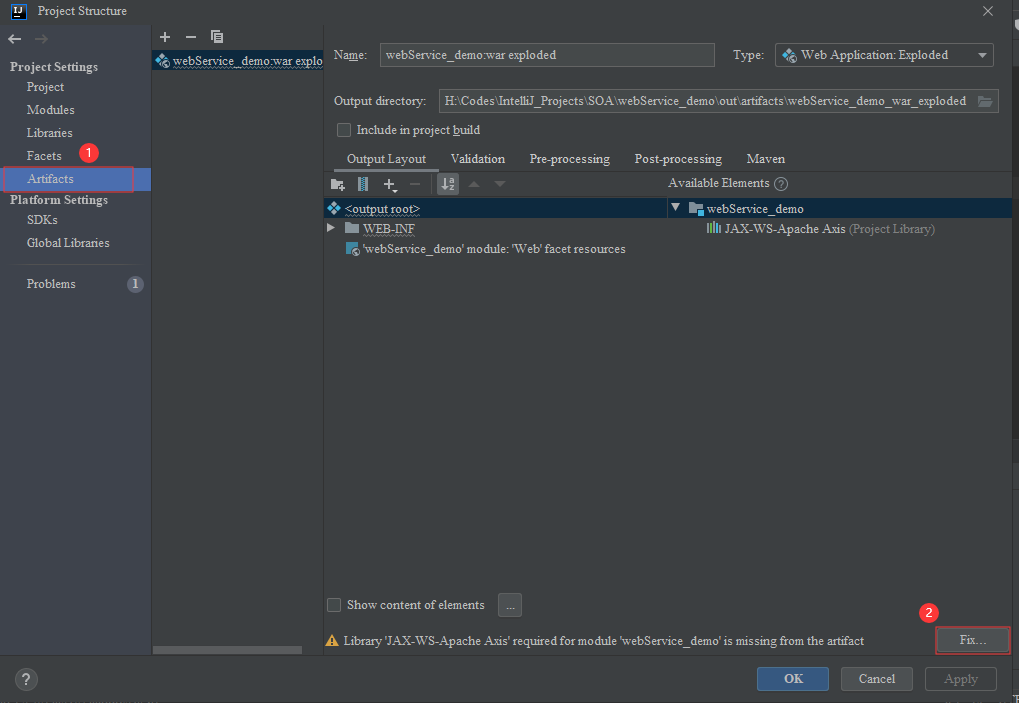Screen dimensions: 1019x703
Task: Copy the selected artifact
Action: tap(217, 37)
